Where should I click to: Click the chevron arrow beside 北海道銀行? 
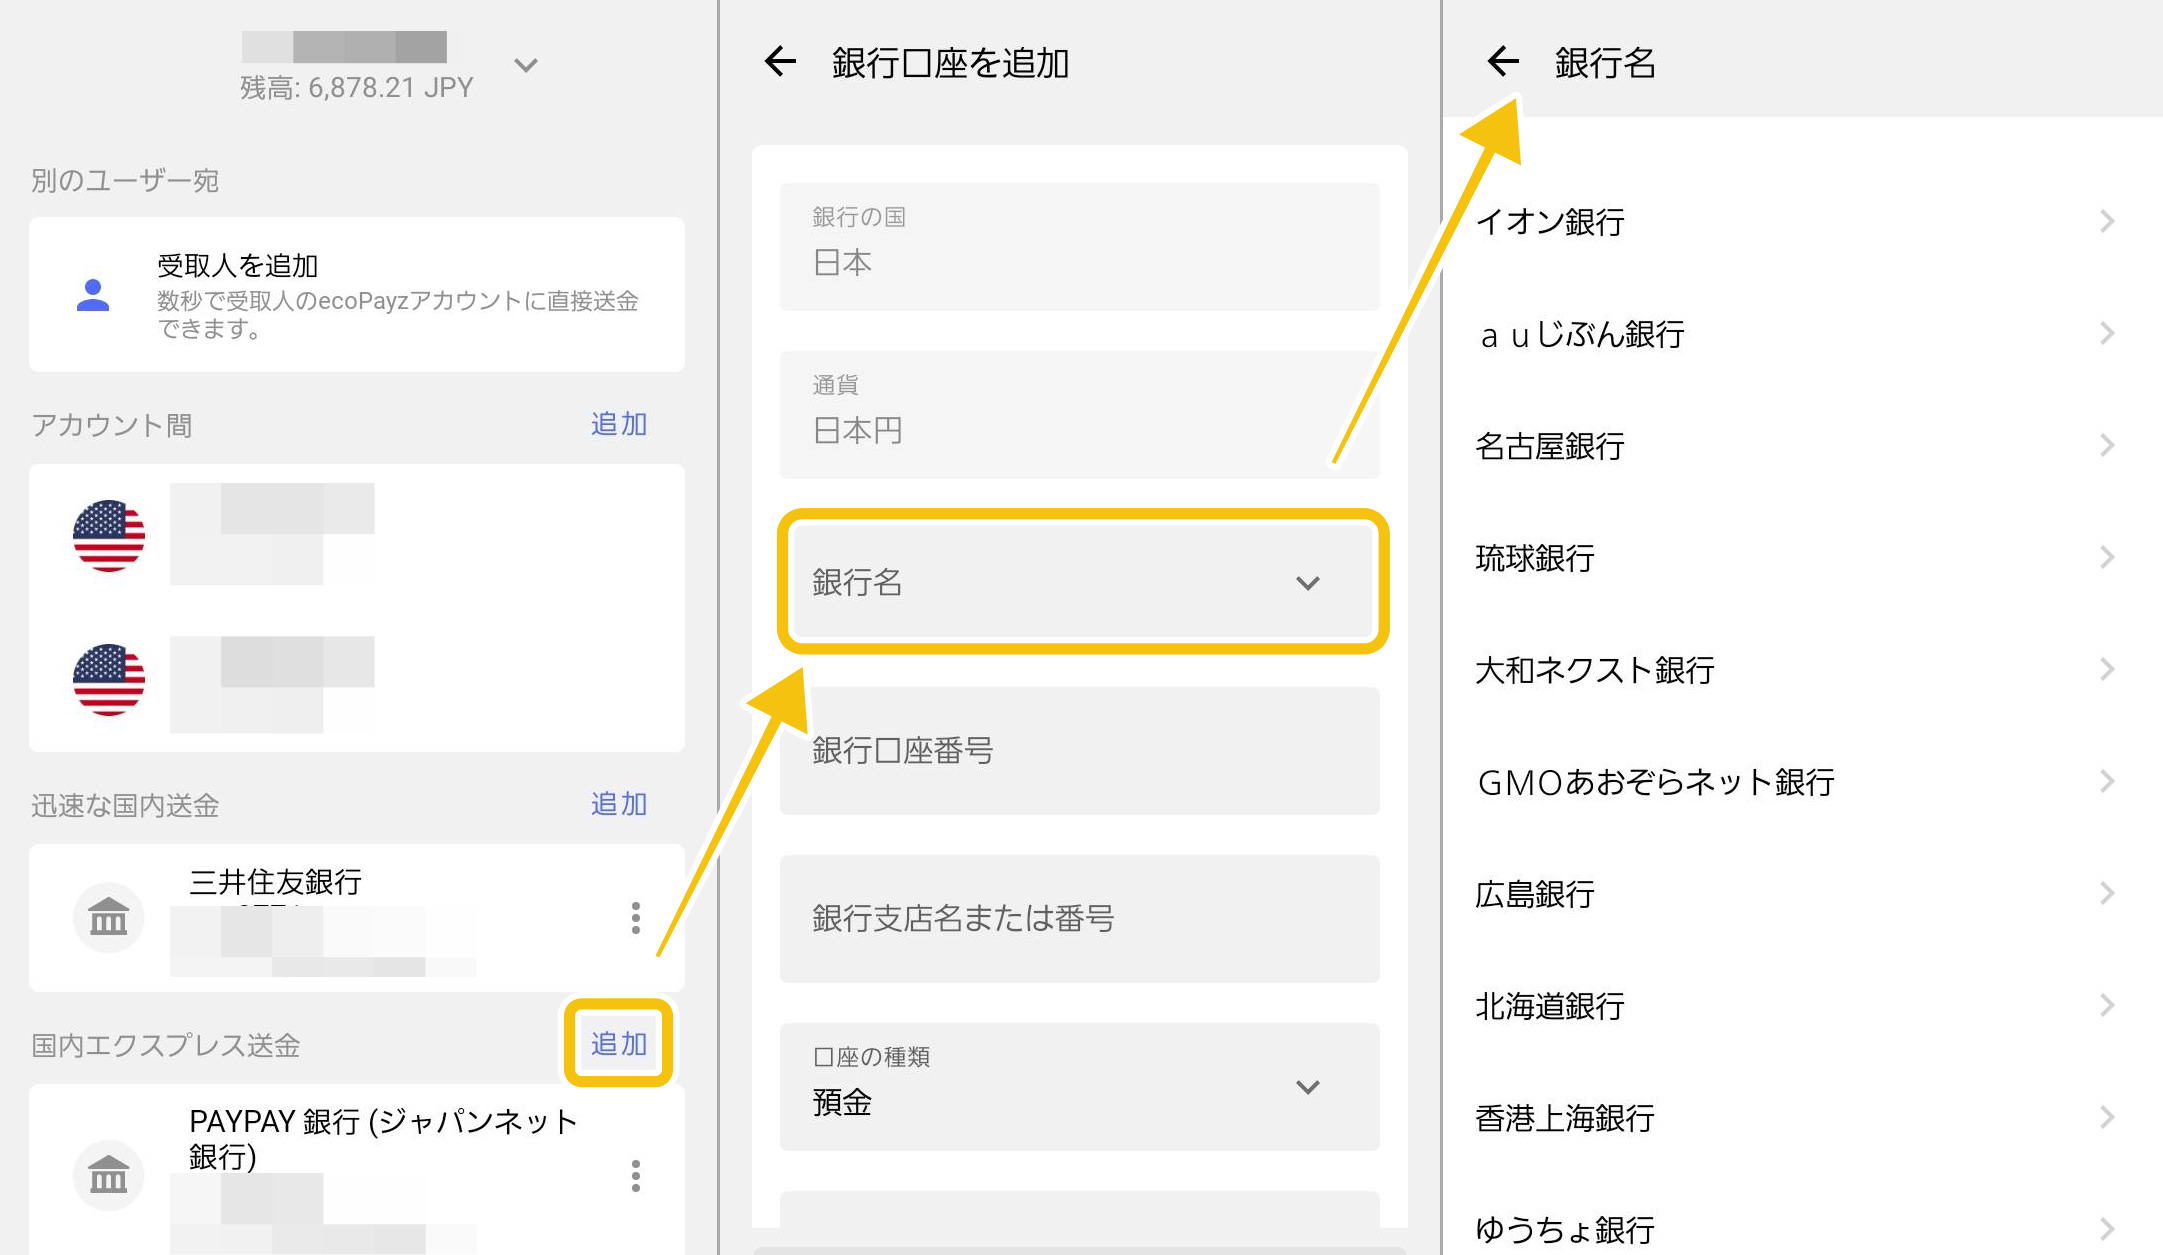click(2107, 1005)
